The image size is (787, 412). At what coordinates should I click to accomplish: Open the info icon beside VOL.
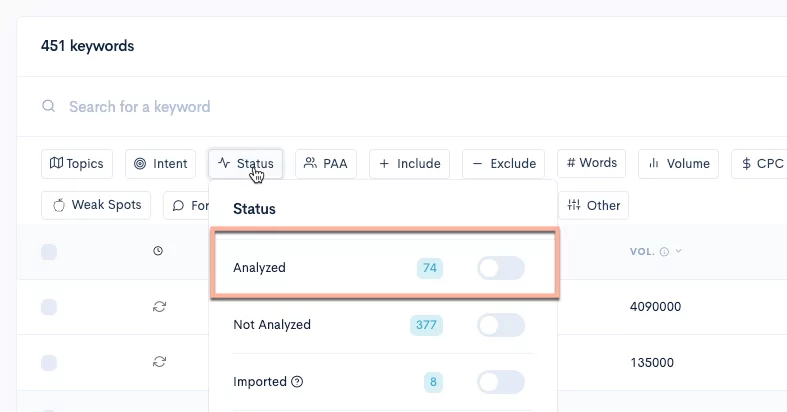click(x=664, y=252)
